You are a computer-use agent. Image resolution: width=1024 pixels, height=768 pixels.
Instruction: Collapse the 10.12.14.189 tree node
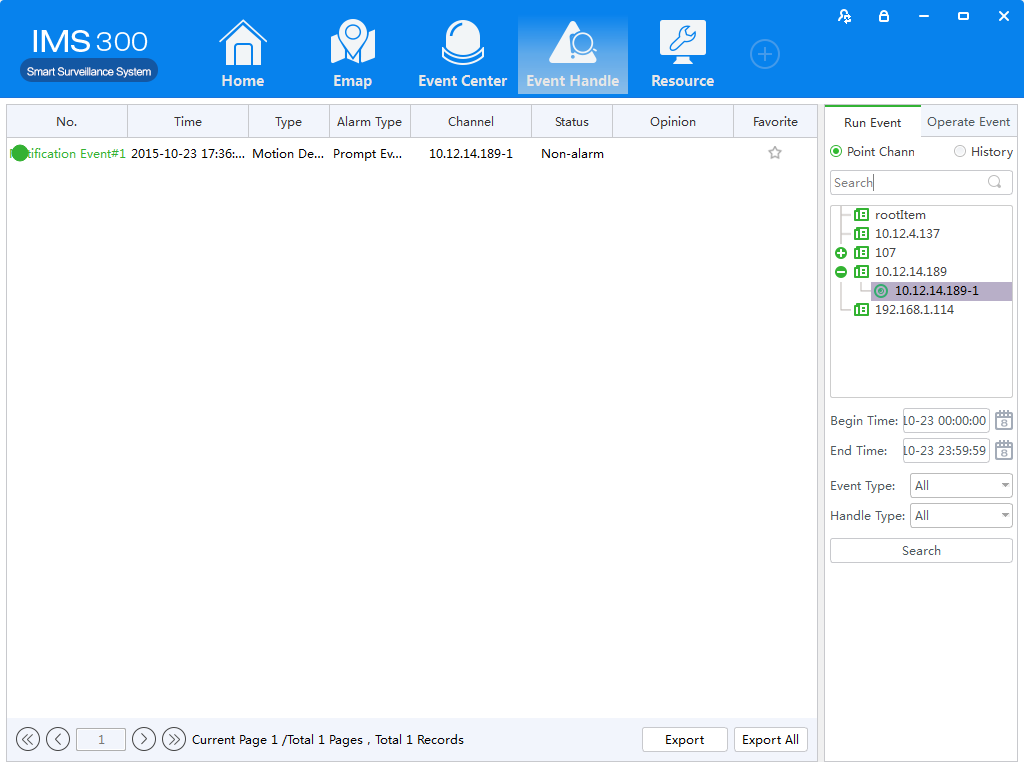click(x=841, y=272)
